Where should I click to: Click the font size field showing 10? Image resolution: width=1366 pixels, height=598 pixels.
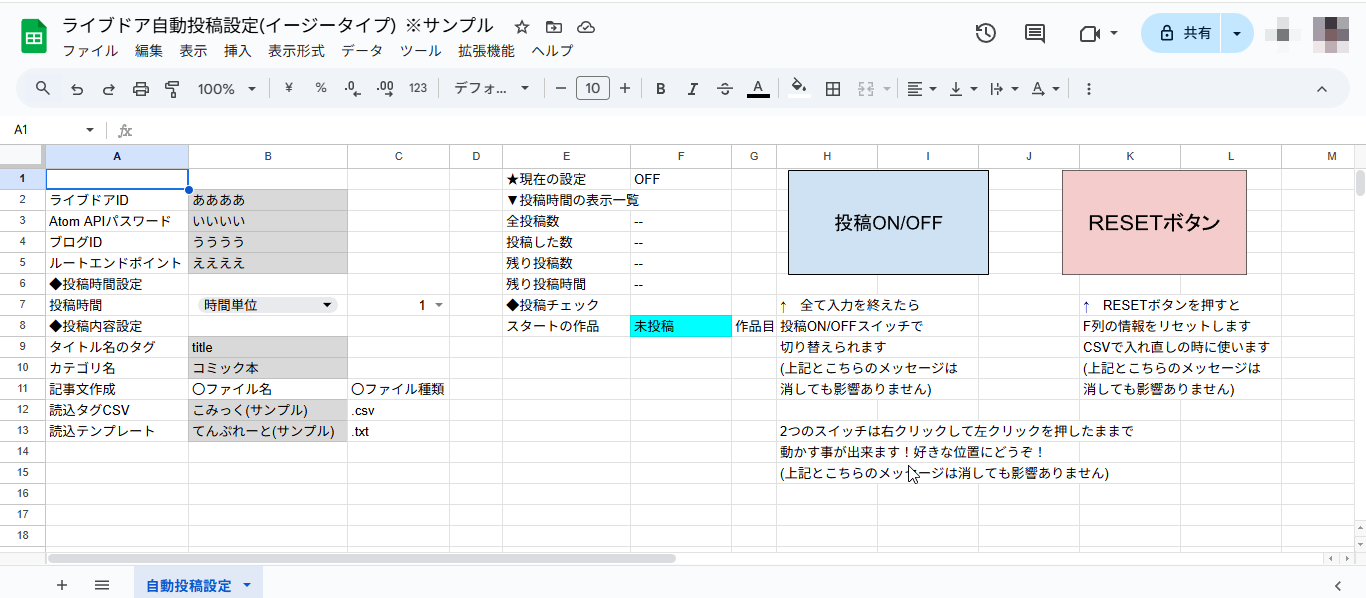pyautogui.click(x=593, y=88)
